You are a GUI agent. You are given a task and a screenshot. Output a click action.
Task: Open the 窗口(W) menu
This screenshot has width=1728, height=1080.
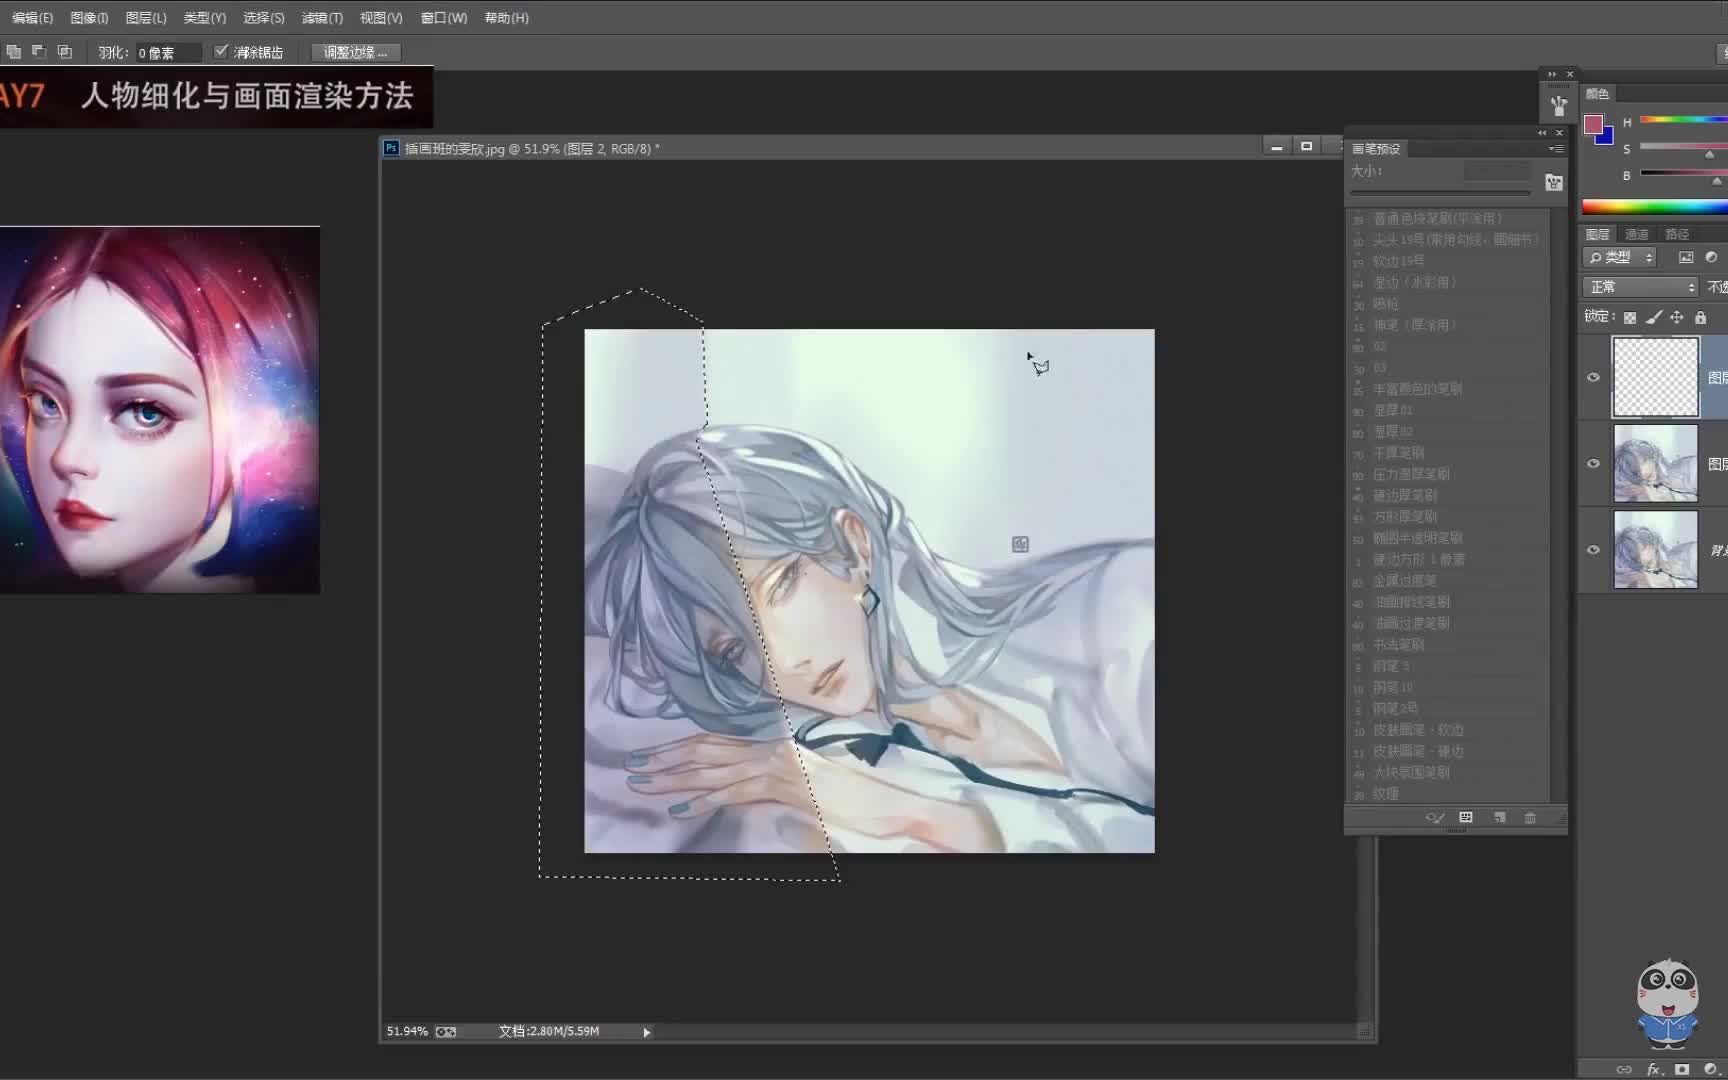(444, 18)
